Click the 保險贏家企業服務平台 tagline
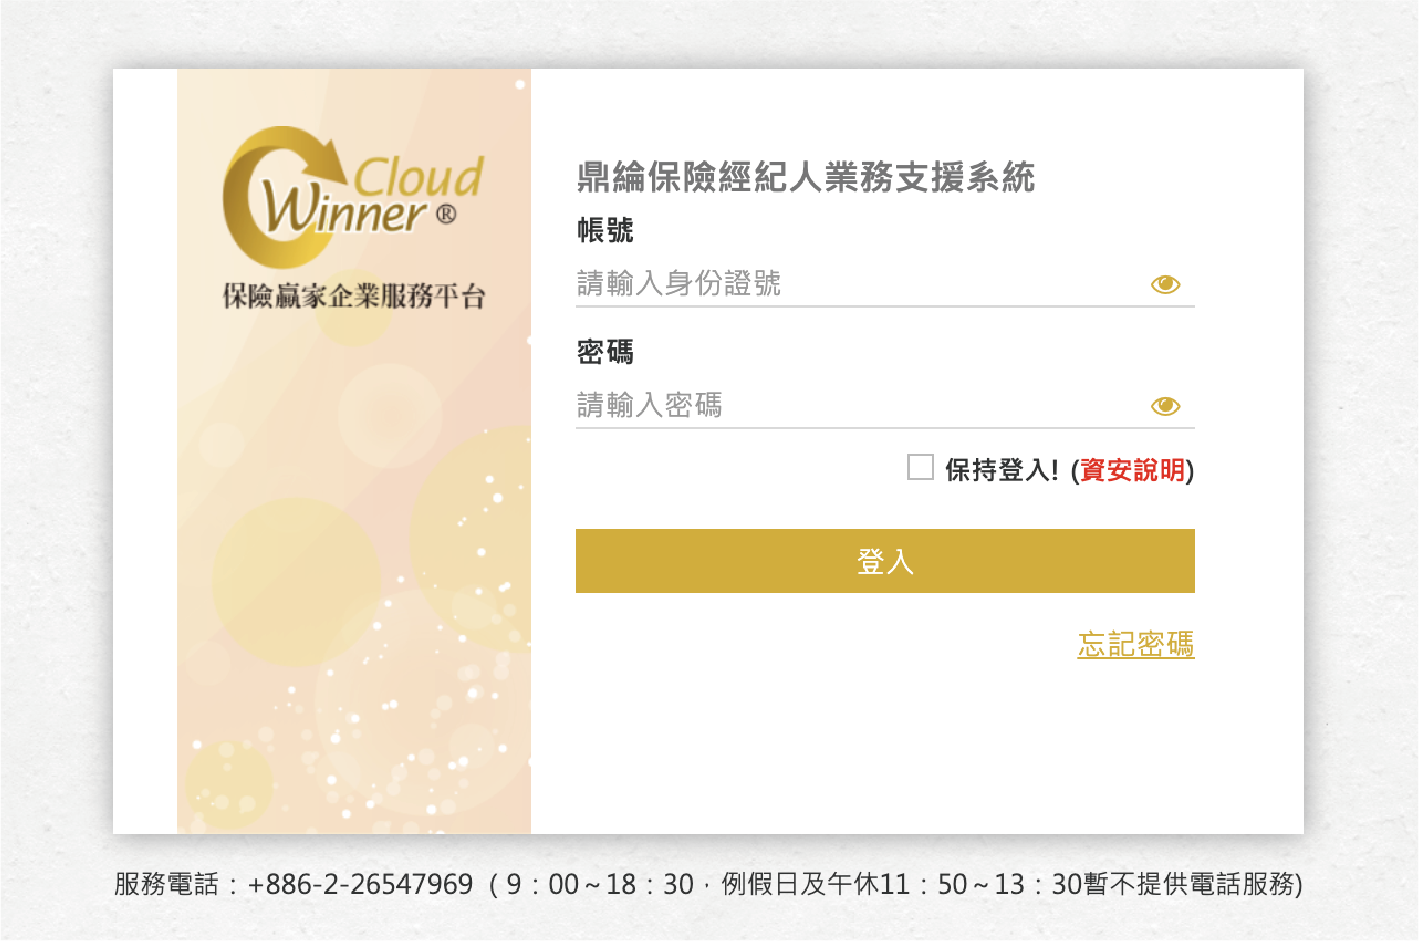 [353, 296]
